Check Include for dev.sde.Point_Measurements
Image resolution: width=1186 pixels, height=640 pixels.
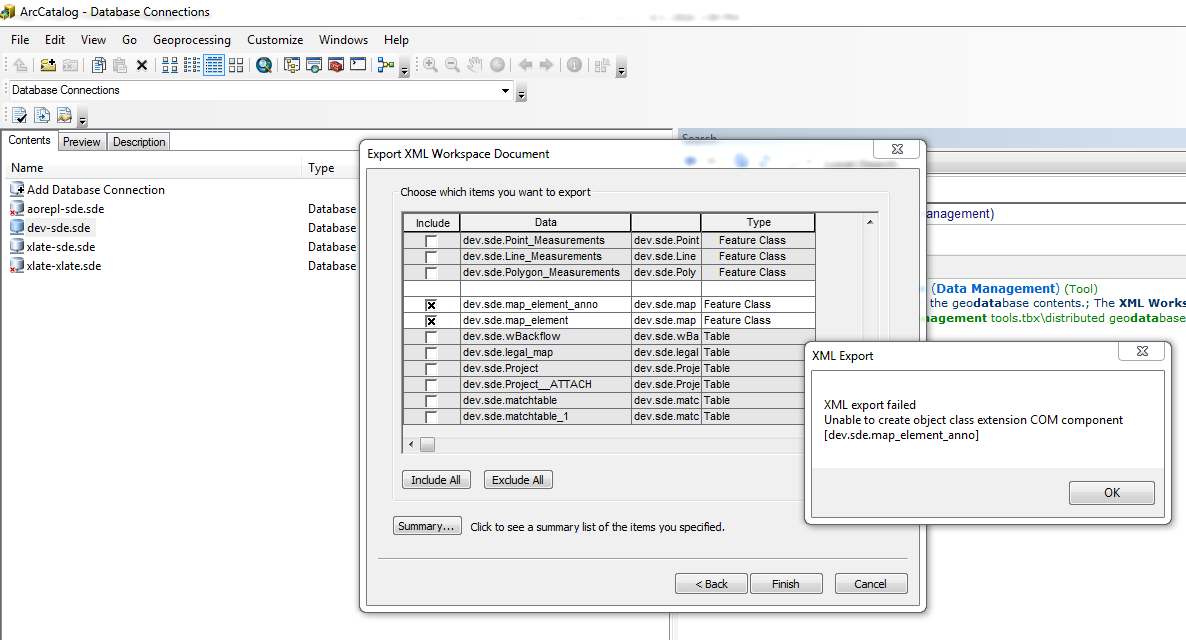431,241
